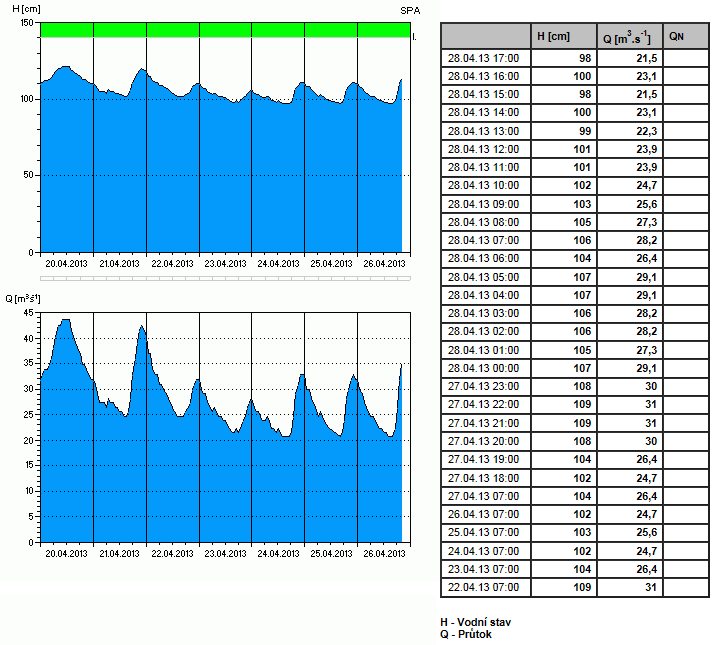Image resolution: width=716 pixels, height=645 pixels.
Task: Click the "Q [m3.s-1]" table column header
Action: [x=629, y=38]
